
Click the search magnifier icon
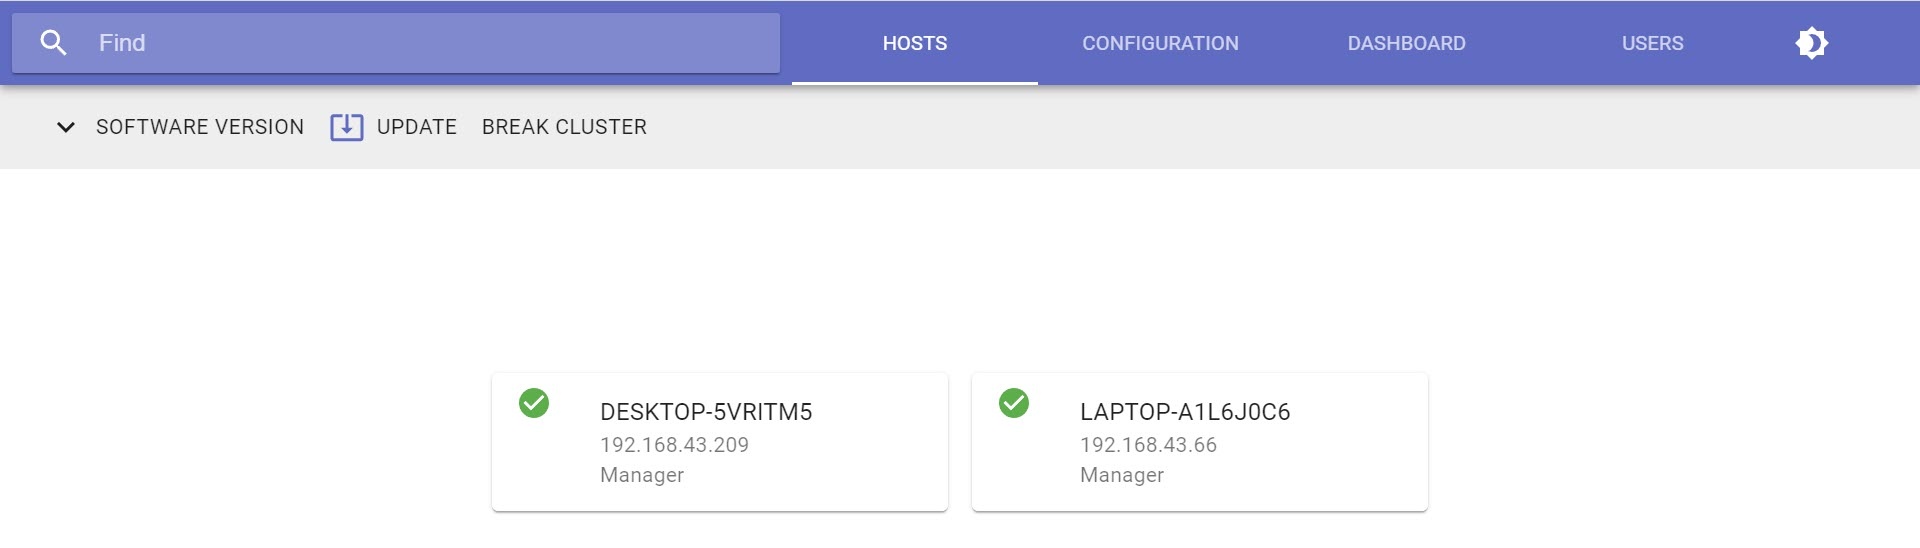(x=53, y=43)
